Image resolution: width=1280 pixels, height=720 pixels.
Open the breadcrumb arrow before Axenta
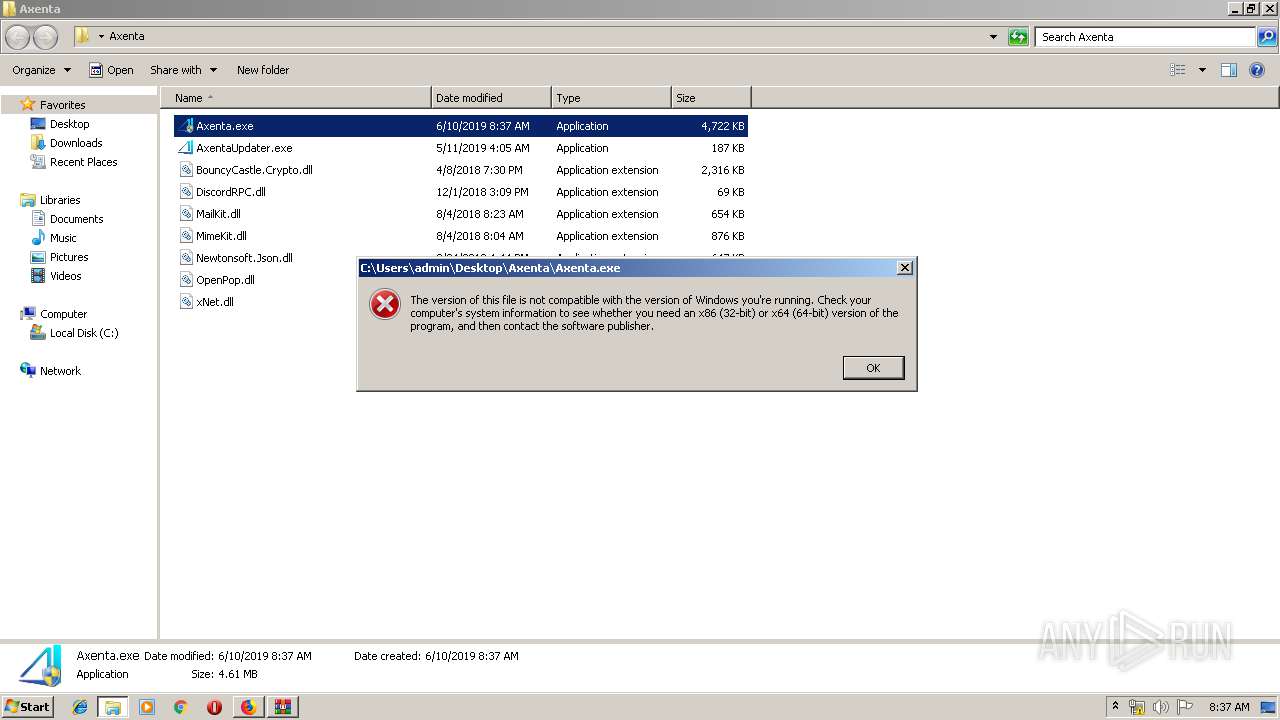pyautogui.click(x=101, y=37)
